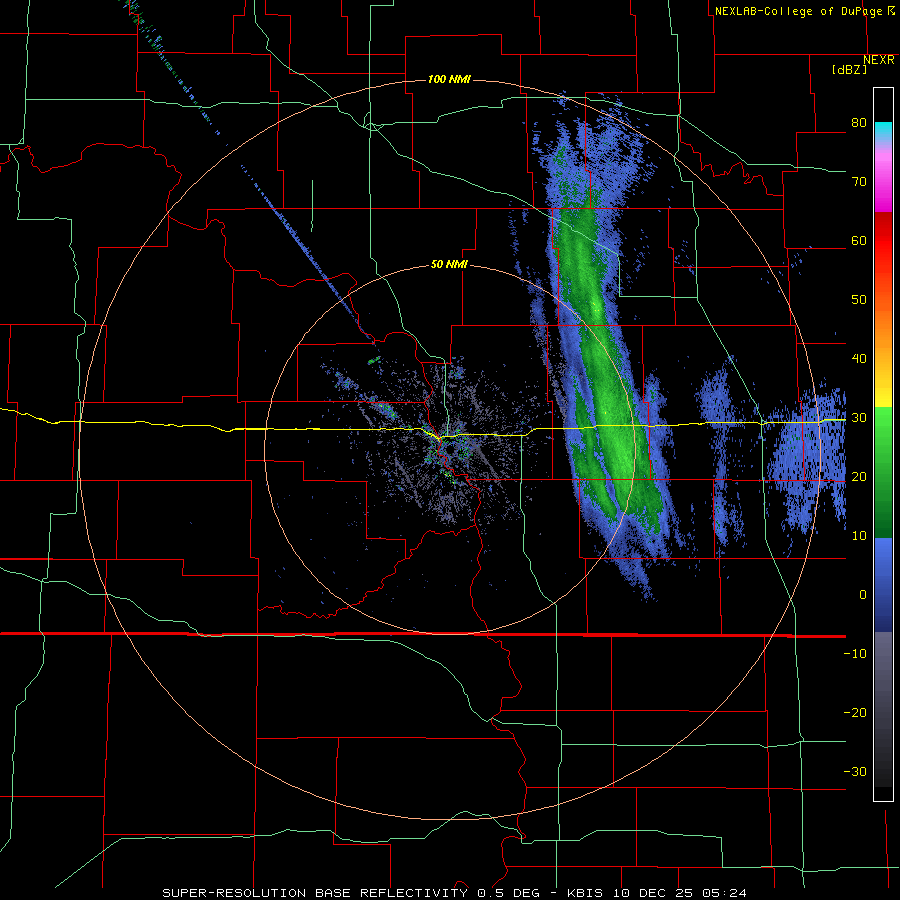The height and width of the screenshot is (900, 900).
Task: Click the NEXR label above the color scale
Action: (x=879, y=60)
